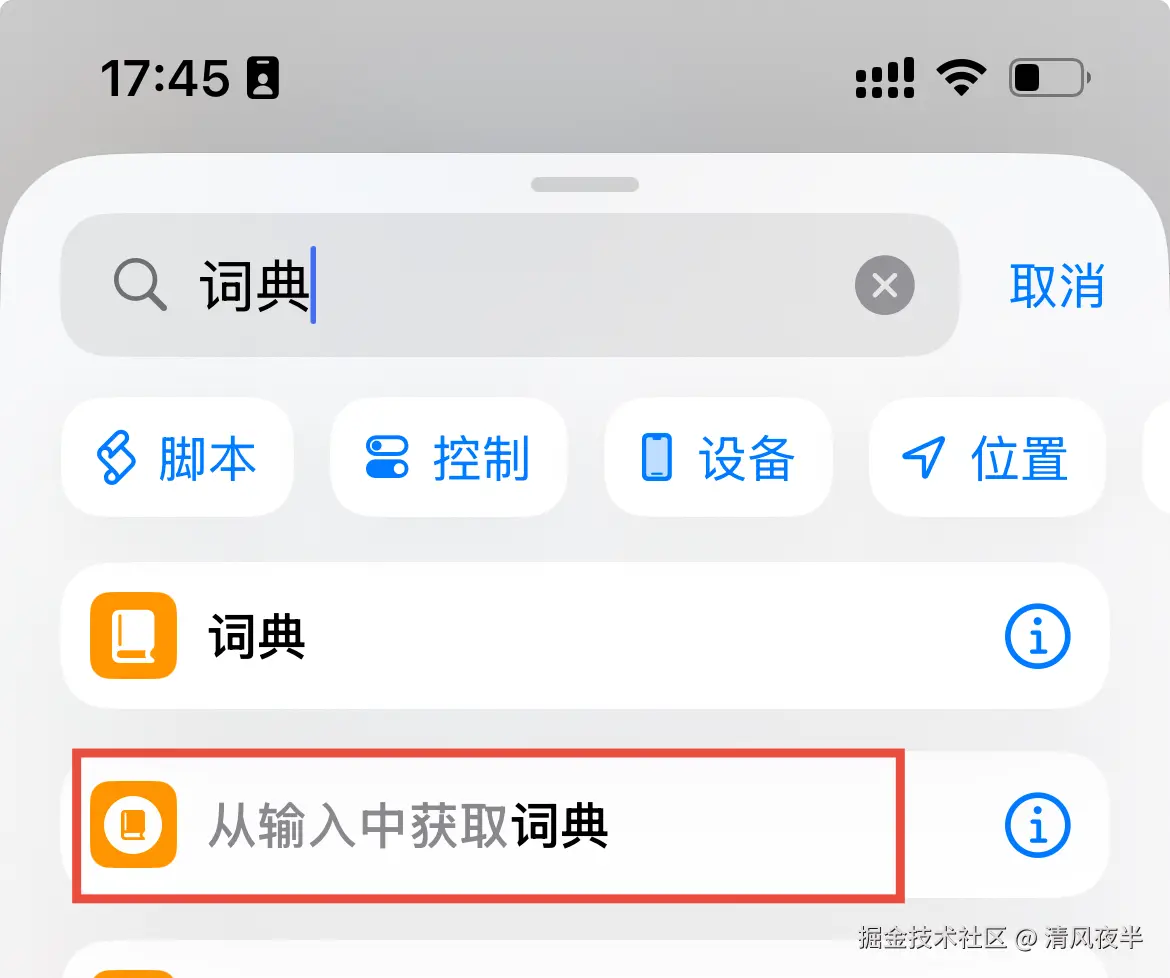1170x978 pixels.
Task: Focus the search field containing 词典
Action: pyautogui.click(x=510, y=285)
